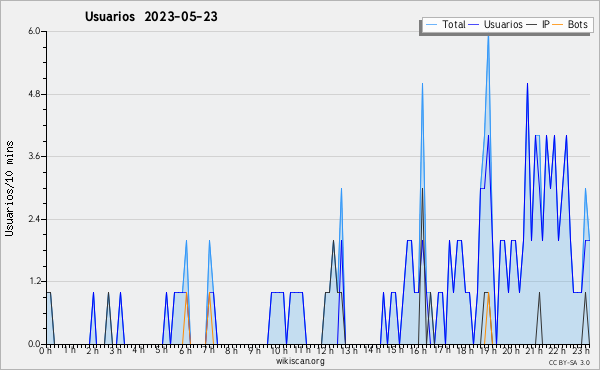Image resolution: width=600 pixels, height=370 pixels.
Task: Click the '9 h' x-axis label
Action: tap(253, 351)
